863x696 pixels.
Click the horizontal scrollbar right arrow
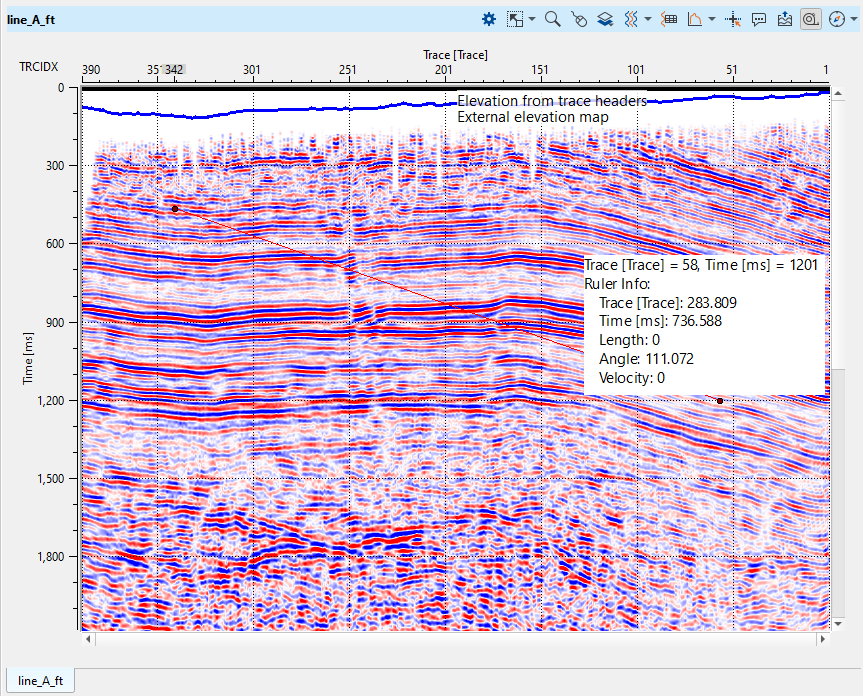pos(823,637)
